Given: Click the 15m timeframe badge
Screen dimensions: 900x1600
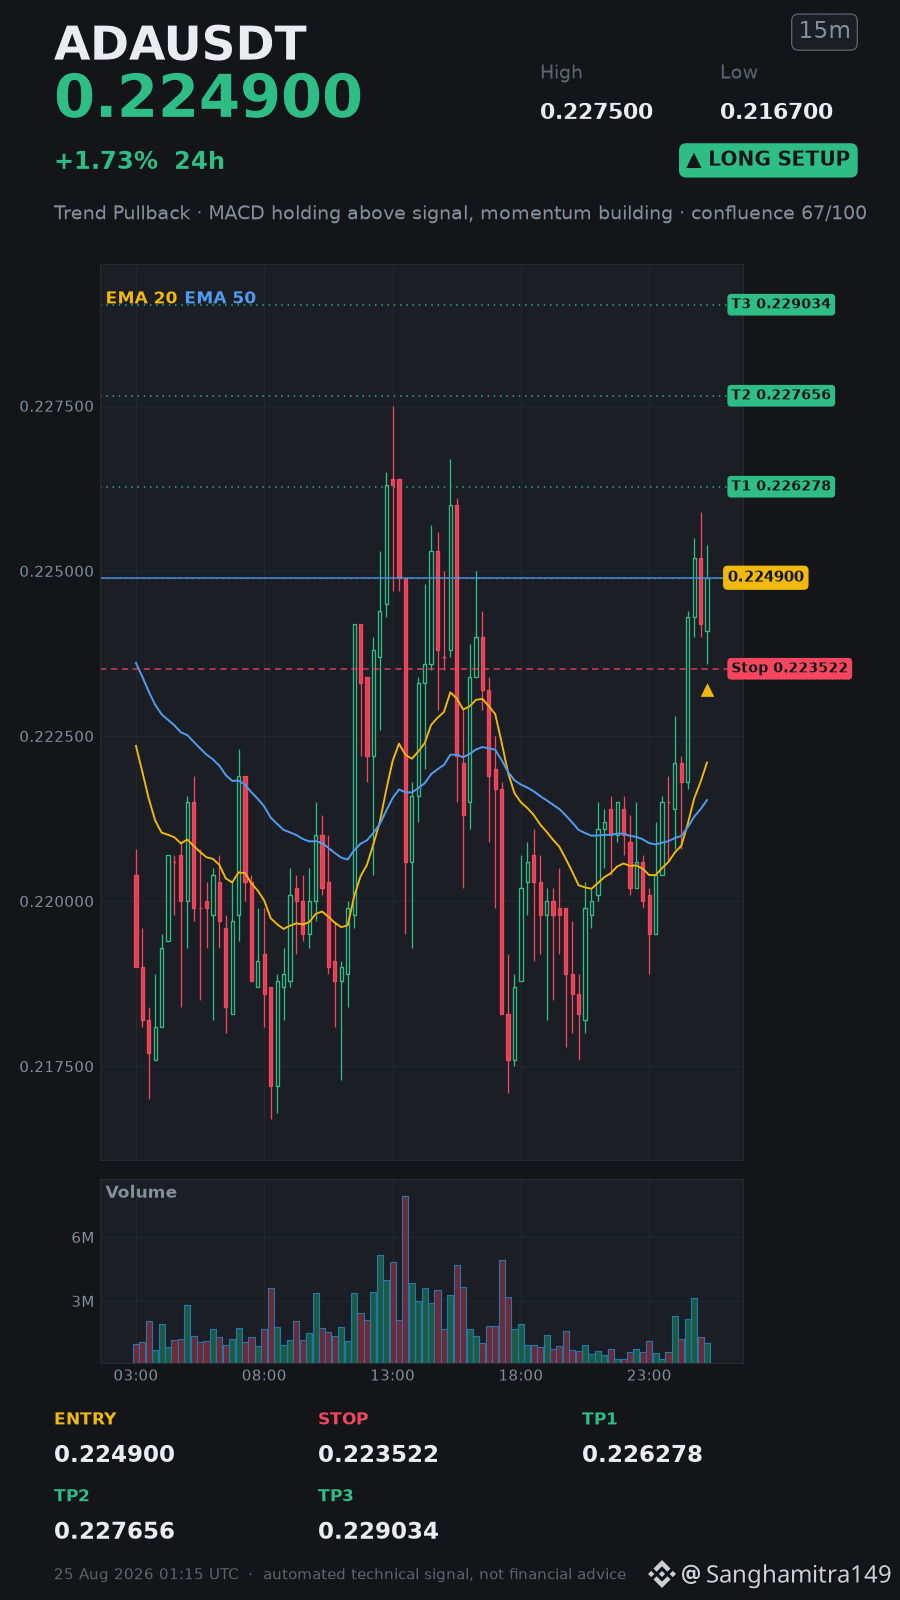Looking at the screenshot, I should (x=824, y=32).
